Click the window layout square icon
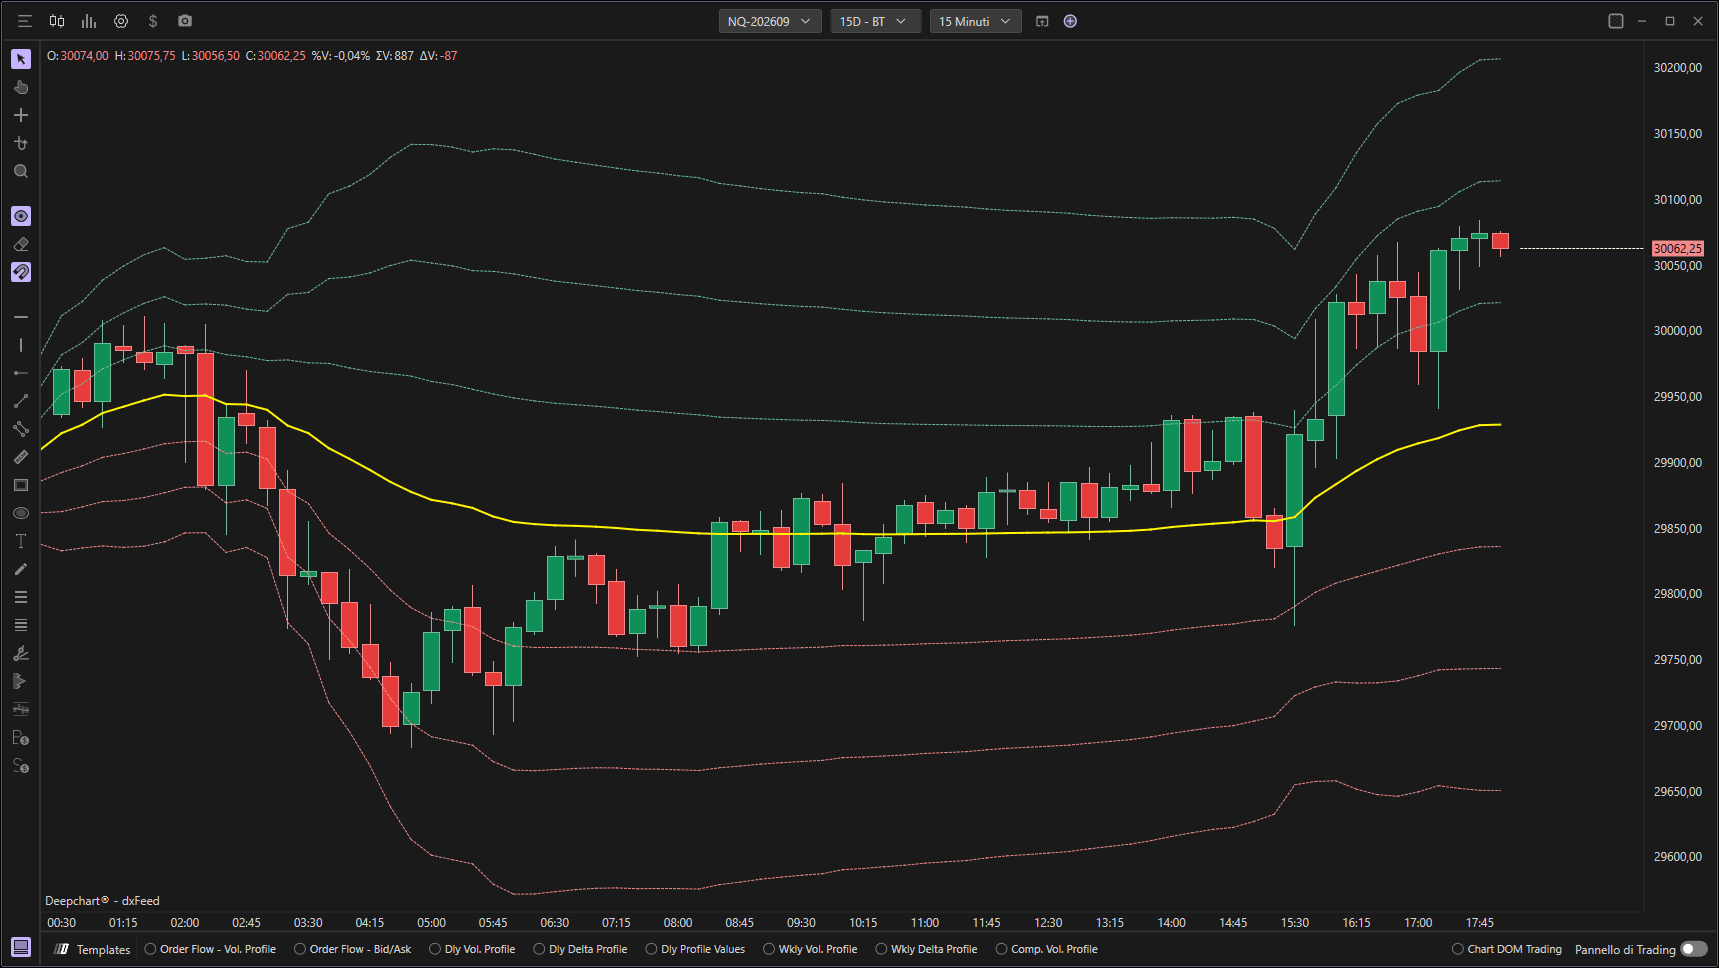 pyautogui.click(x=1615, y=21)
